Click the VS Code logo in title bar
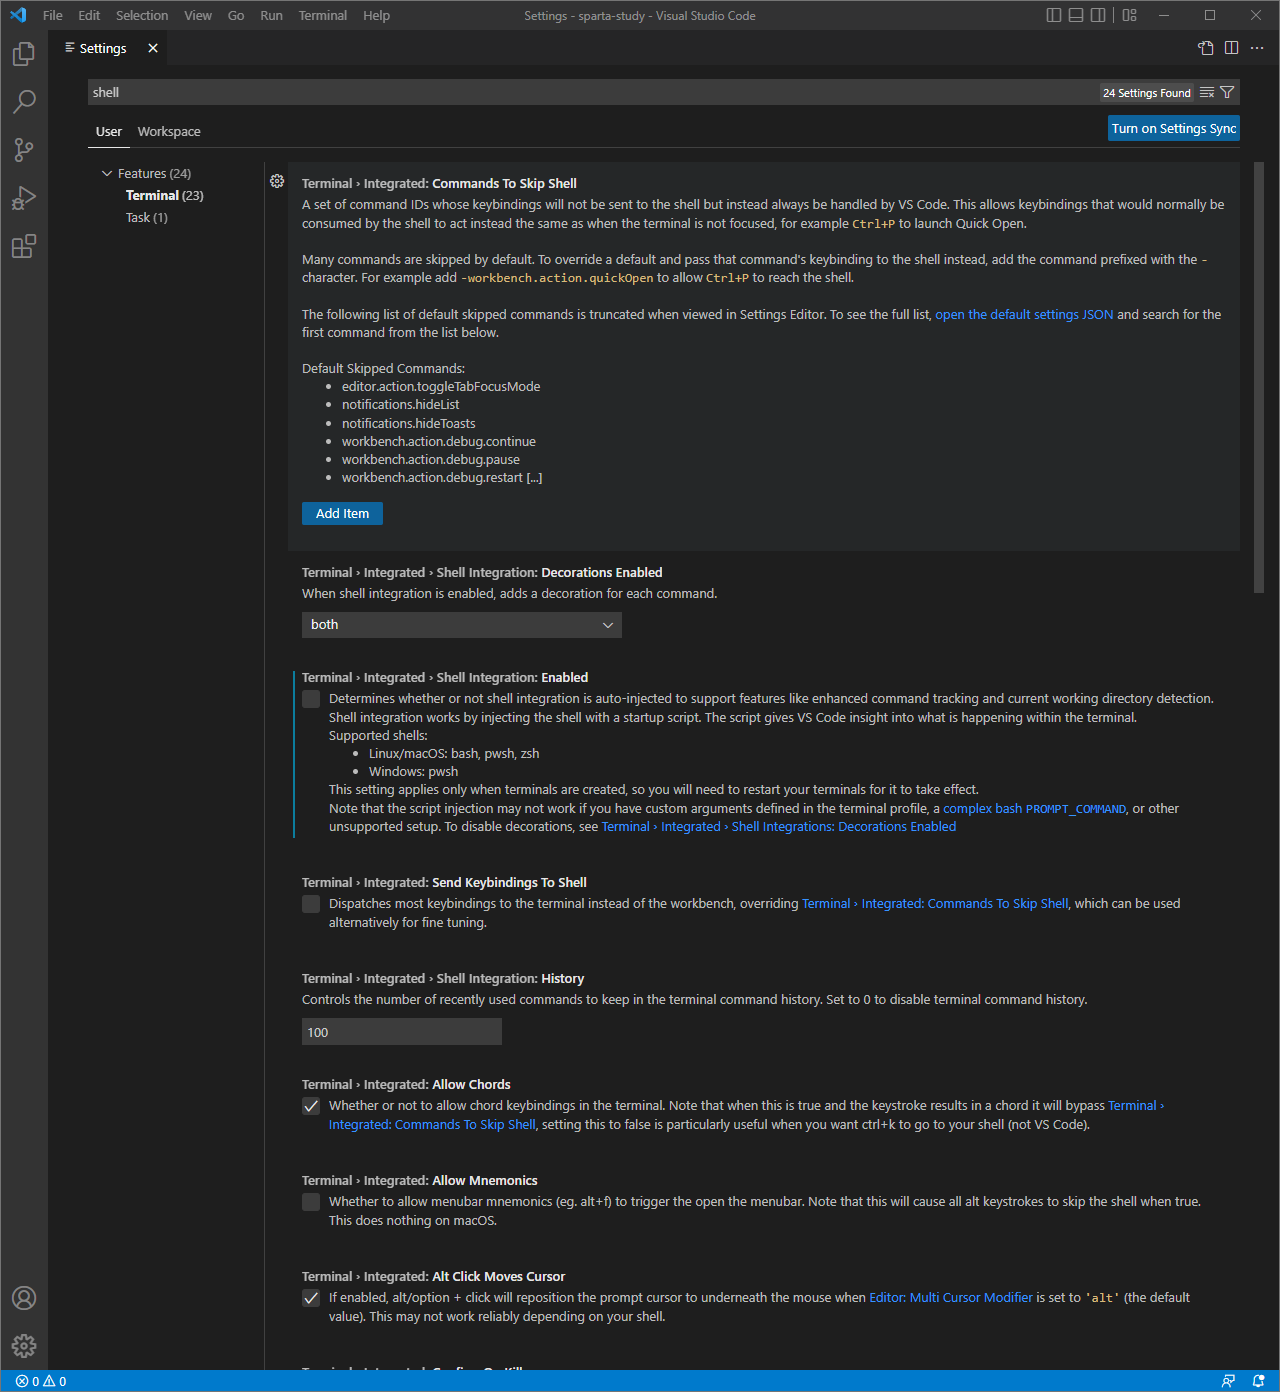The image size is (1280, 1392). point(18,15)
